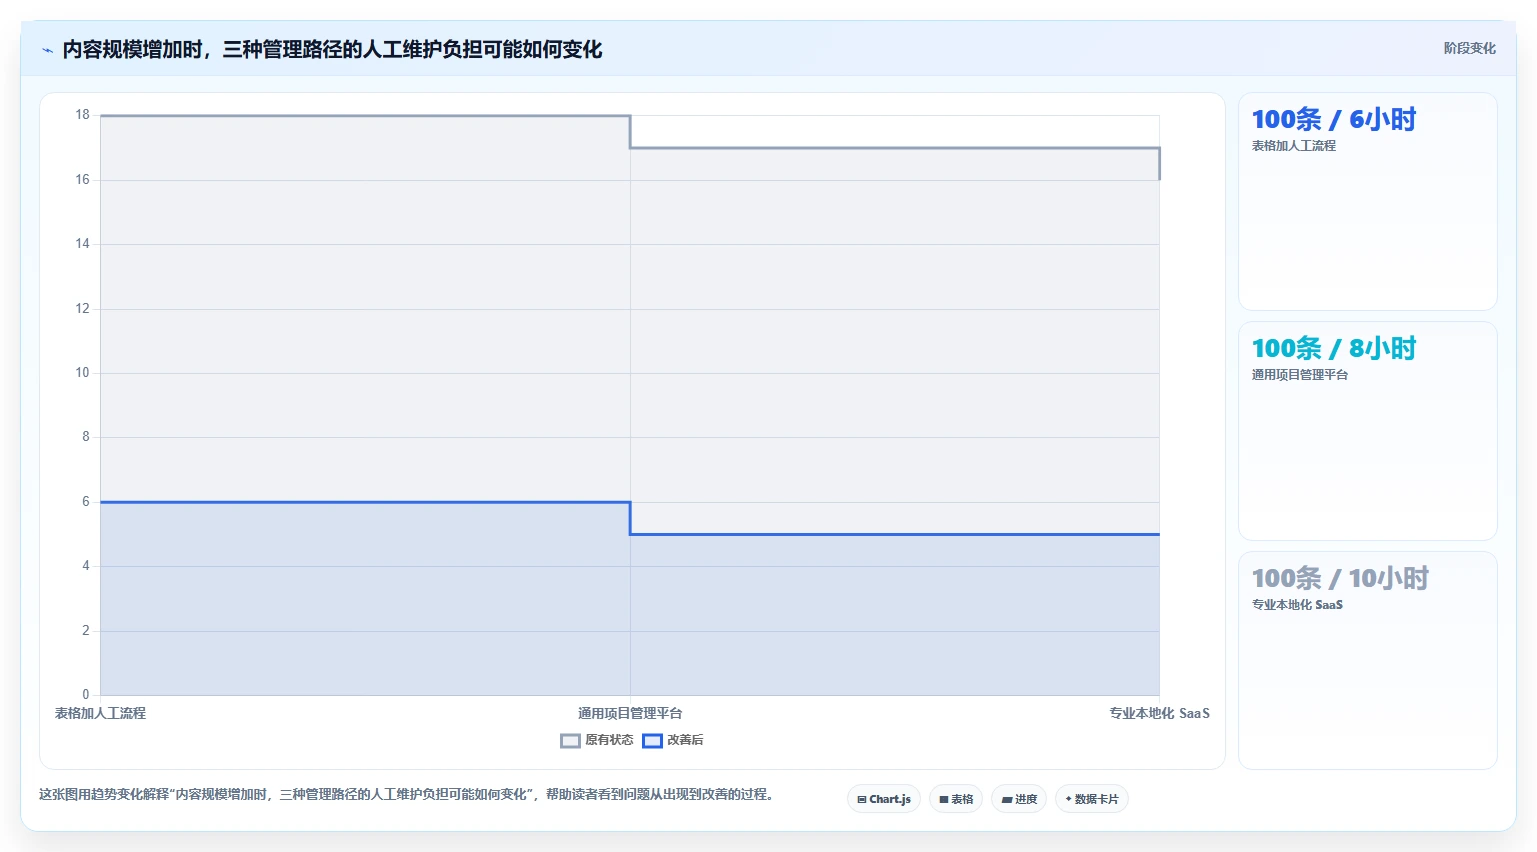Click the chart title about 人工维护负担
Viewport: 1537px width, 852px height.
click(x=332, y=49)
